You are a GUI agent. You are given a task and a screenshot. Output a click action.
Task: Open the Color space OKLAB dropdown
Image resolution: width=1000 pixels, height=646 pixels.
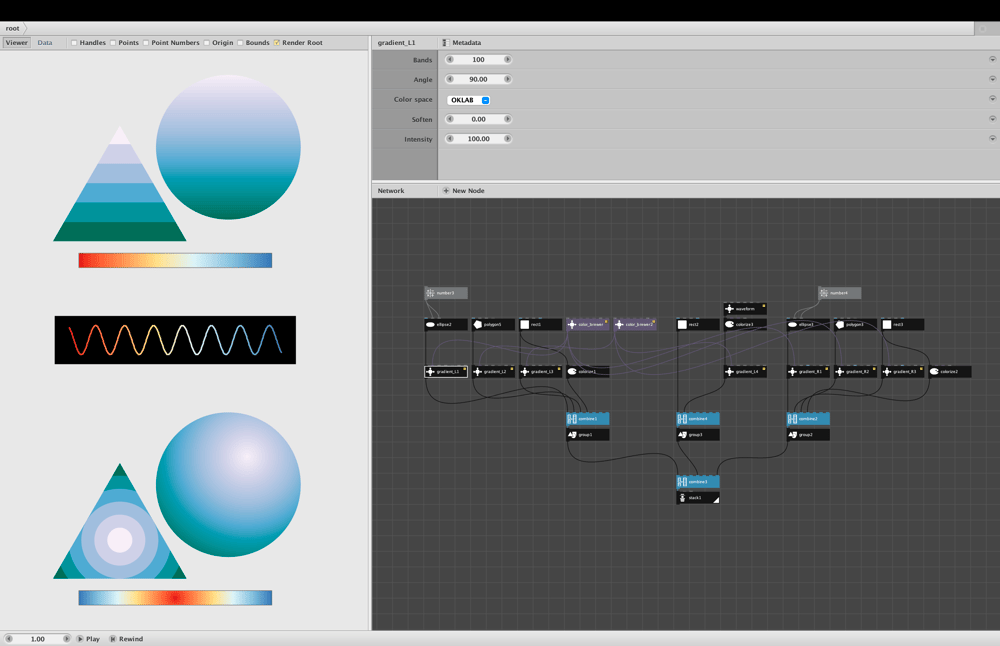click(x=469, y=100)
